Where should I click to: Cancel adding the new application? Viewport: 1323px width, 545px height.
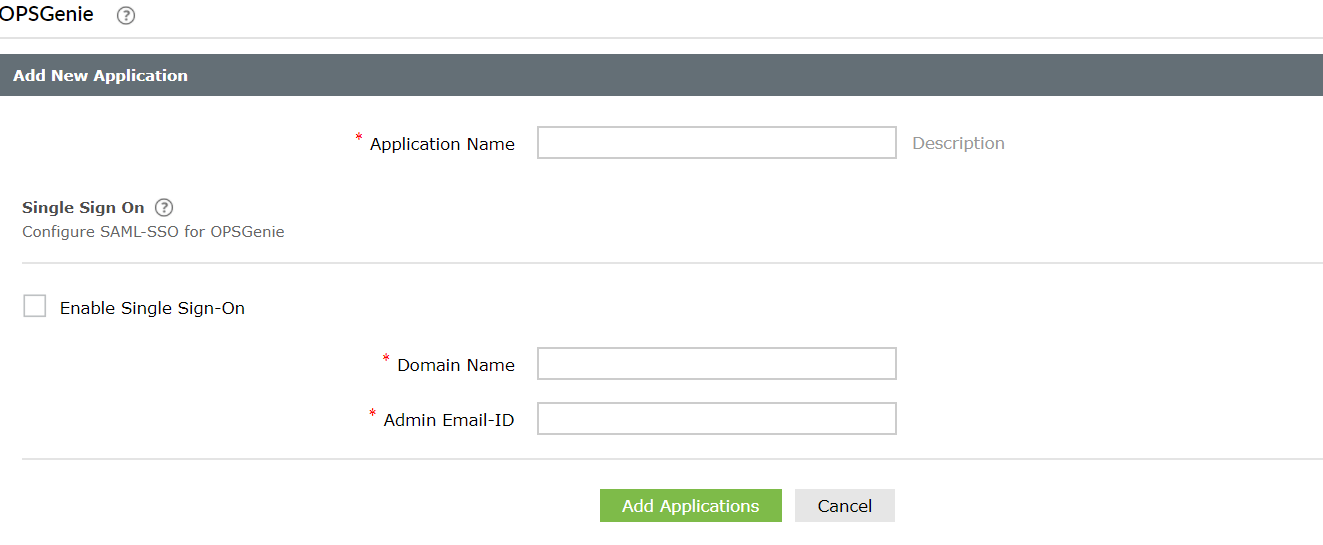point(844,506)
